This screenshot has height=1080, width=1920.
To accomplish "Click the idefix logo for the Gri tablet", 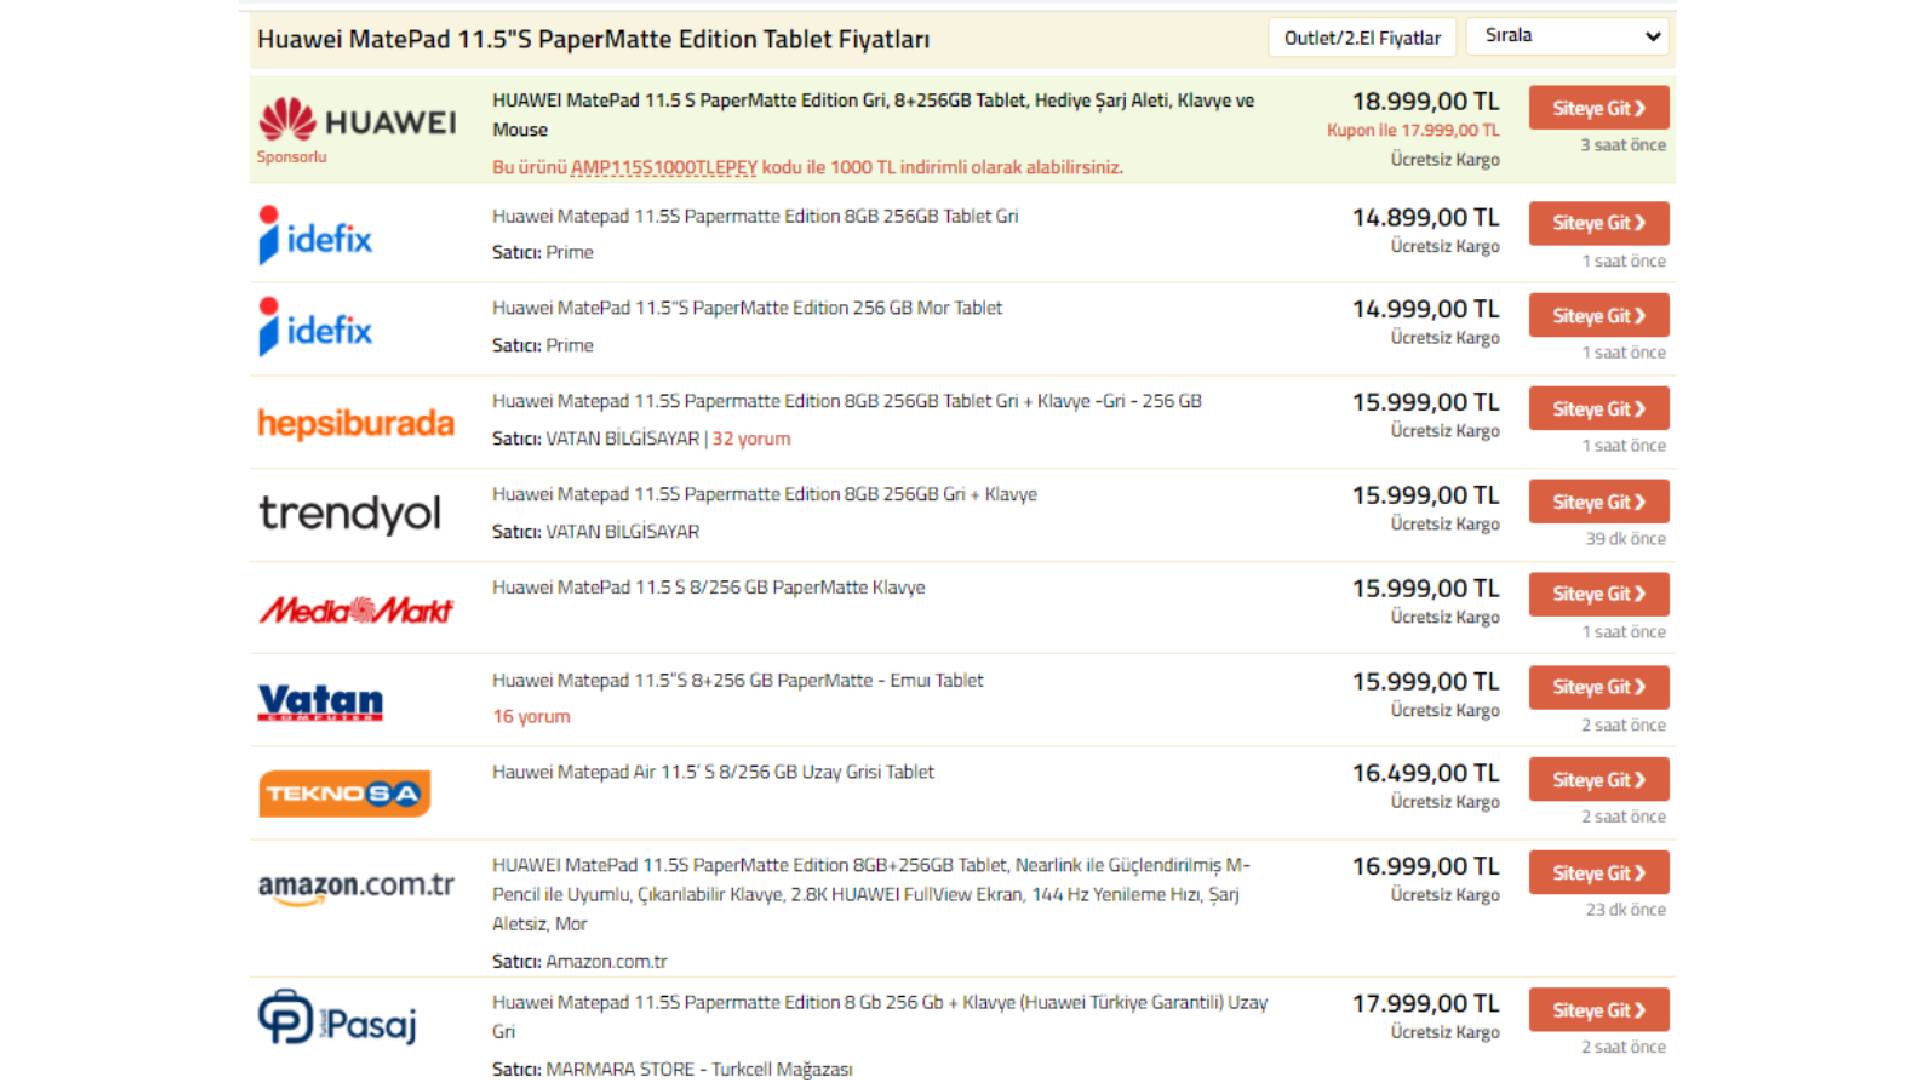I will tap(315, 236).
